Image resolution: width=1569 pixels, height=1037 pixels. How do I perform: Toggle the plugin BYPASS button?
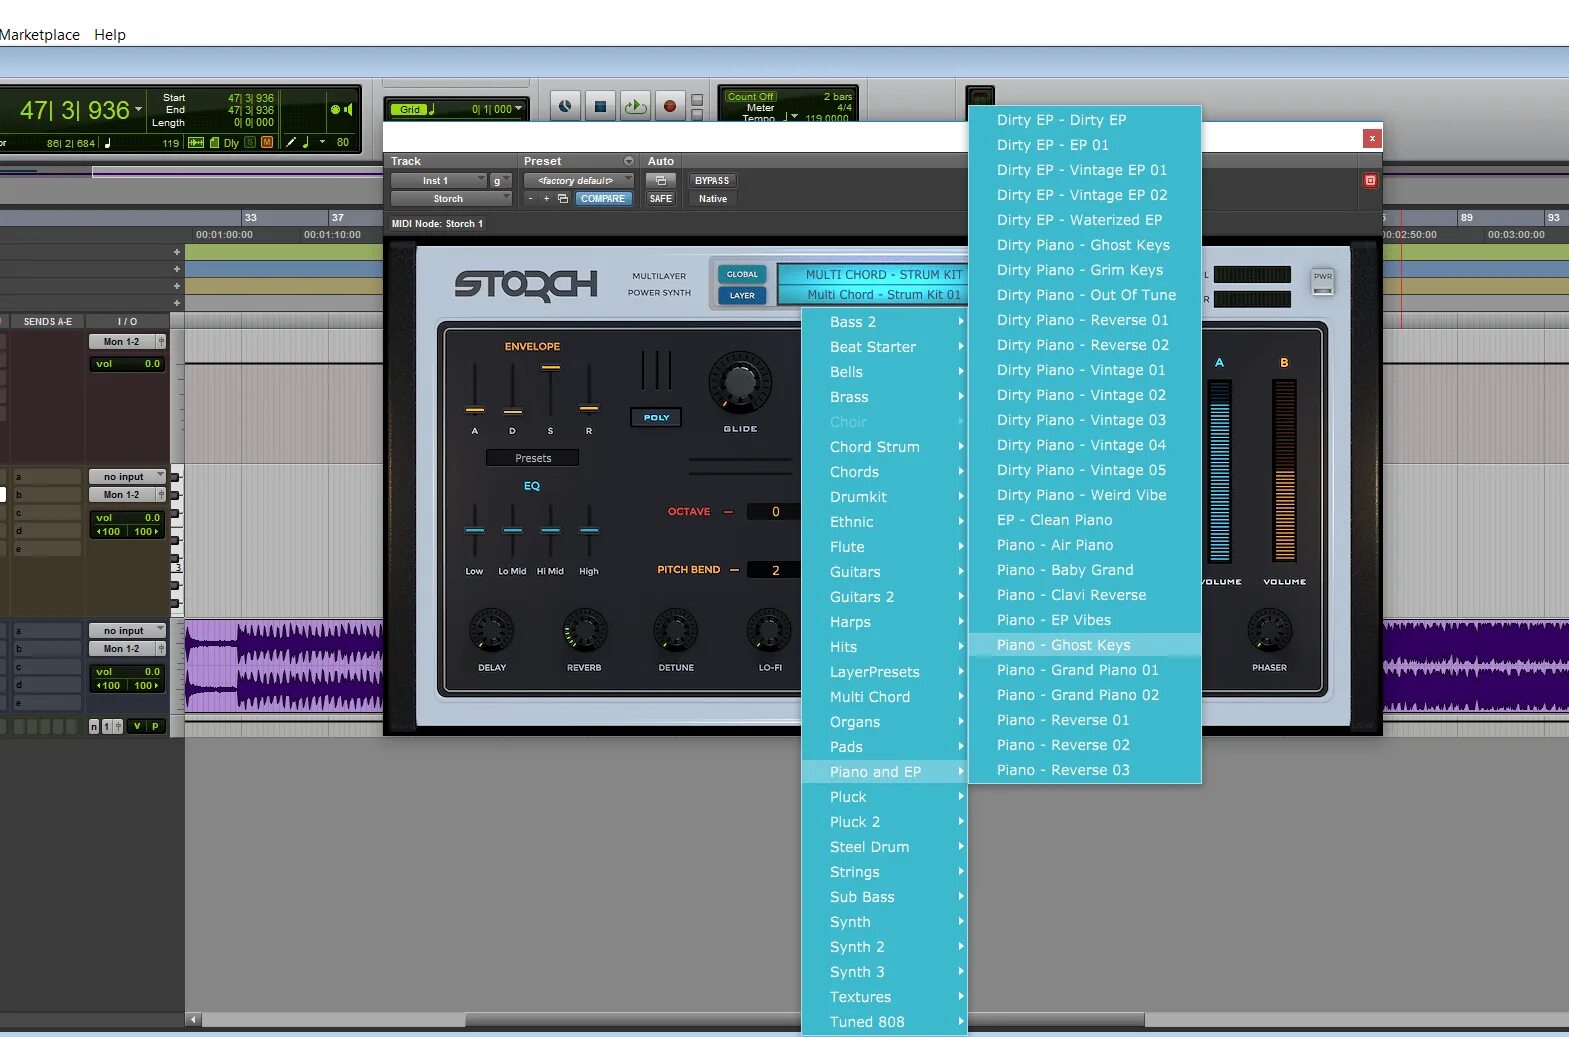(x=712, y=181)
